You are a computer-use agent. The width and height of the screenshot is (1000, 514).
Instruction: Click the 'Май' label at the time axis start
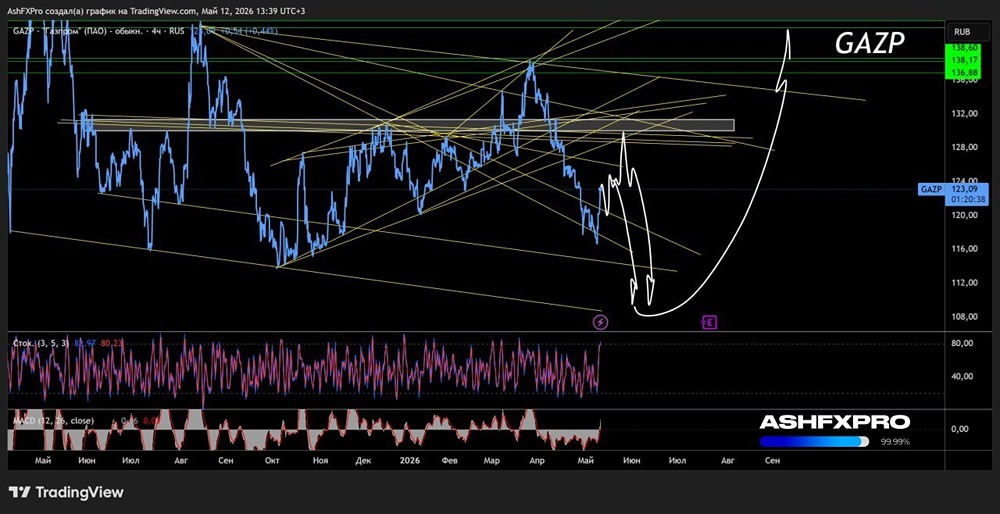pyautogui.click(x=43, y=459)
